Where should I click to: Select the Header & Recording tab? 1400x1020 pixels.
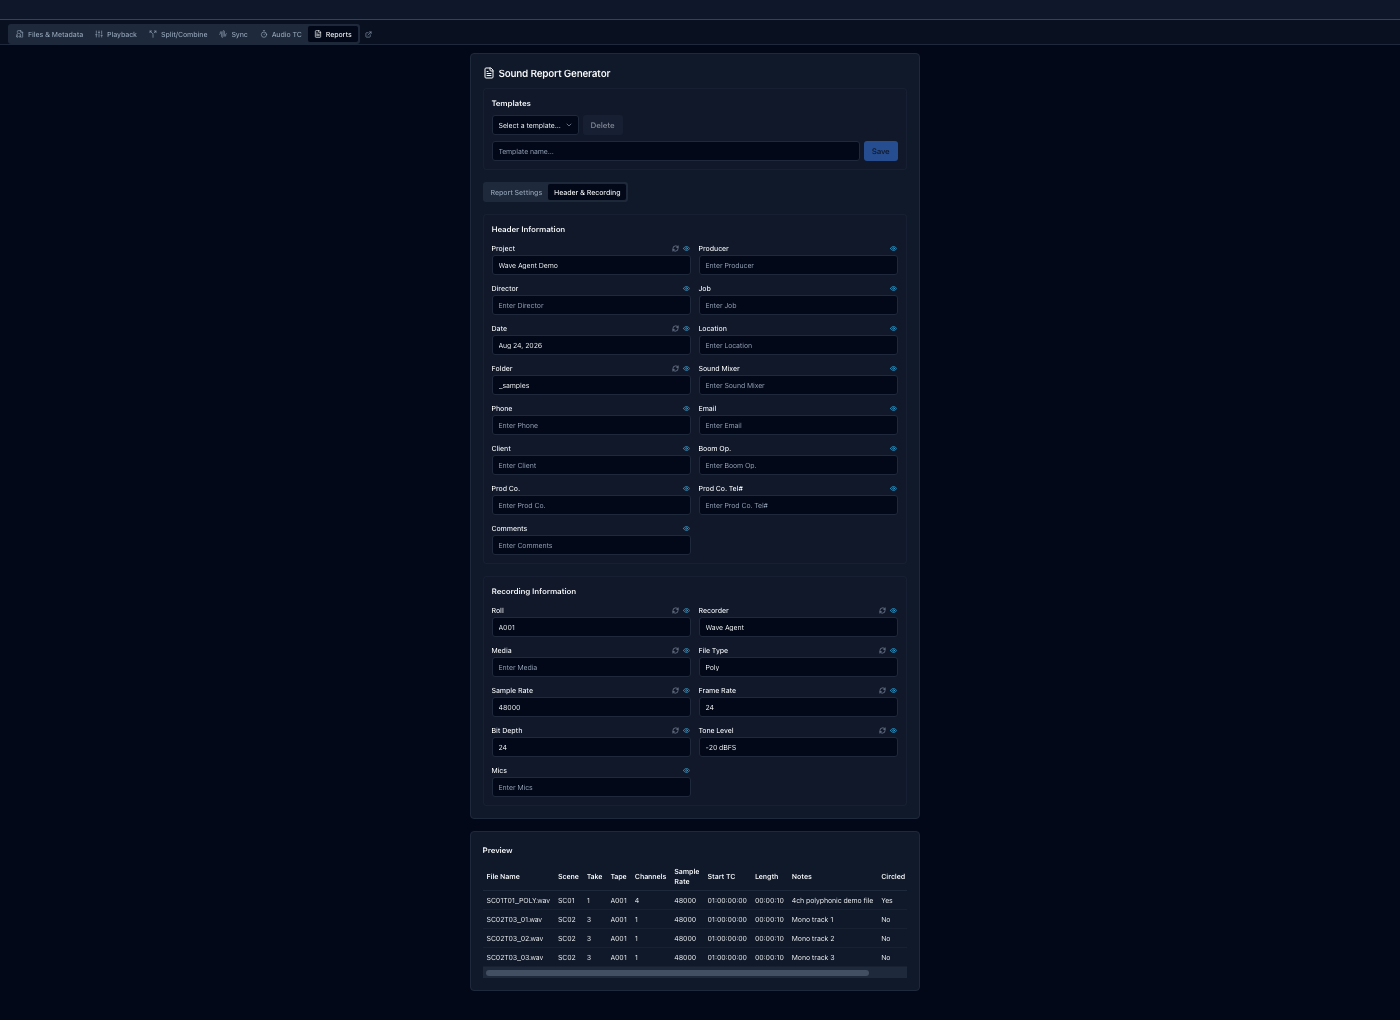tap(587, 192)
